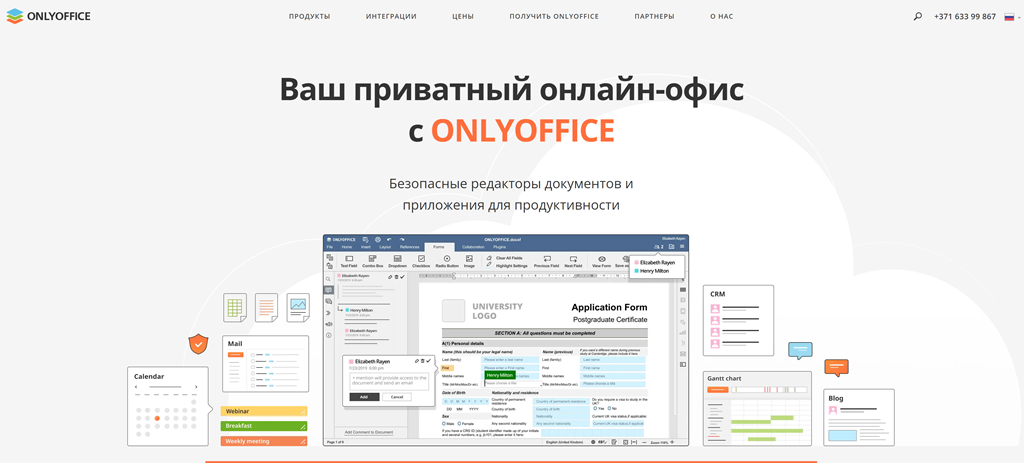Viewport: 1024px width, 463px height.
Task: Go to Previous Field in the editor
Action: coord(547,262)
